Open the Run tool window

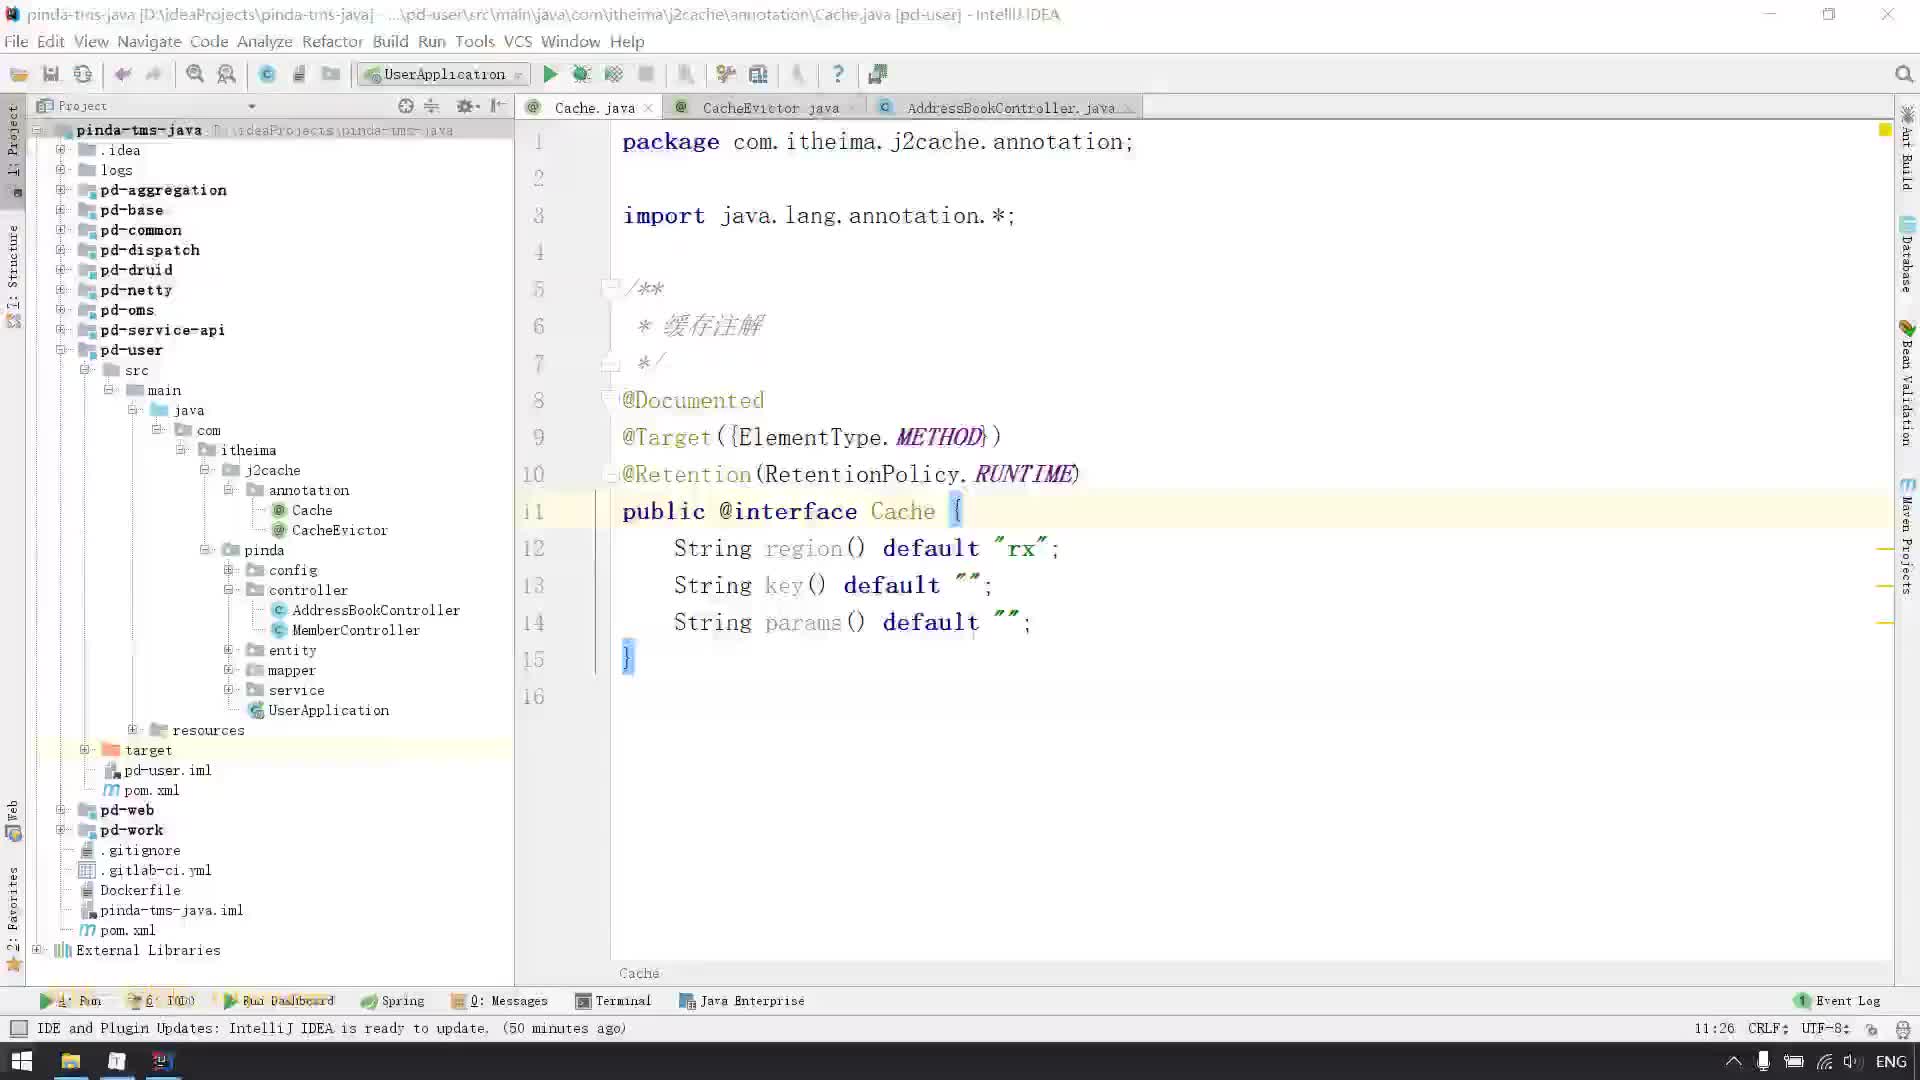(71, 1001)
